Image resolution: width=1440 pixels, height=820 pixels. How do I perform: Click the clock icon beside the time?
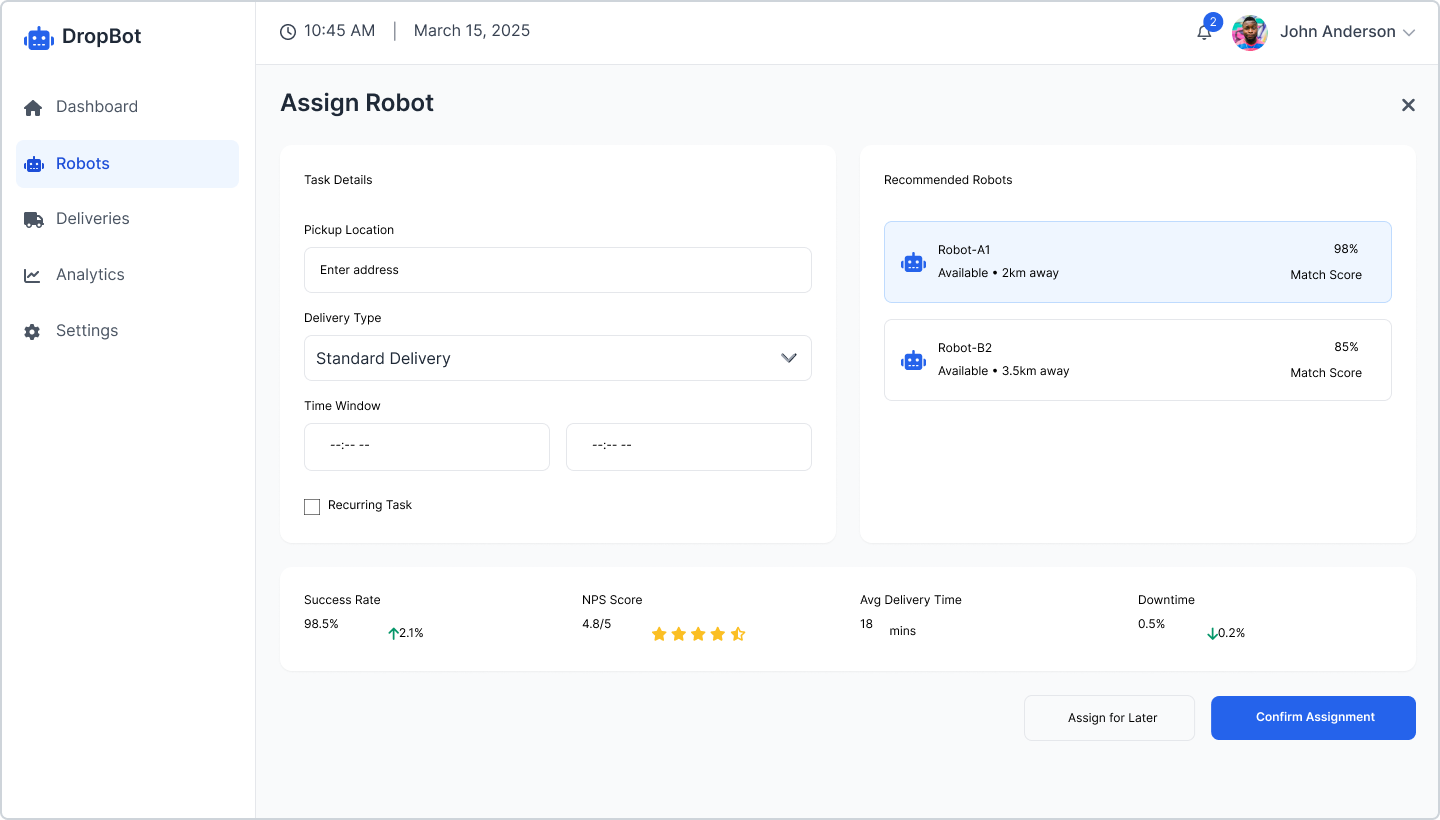288,32
